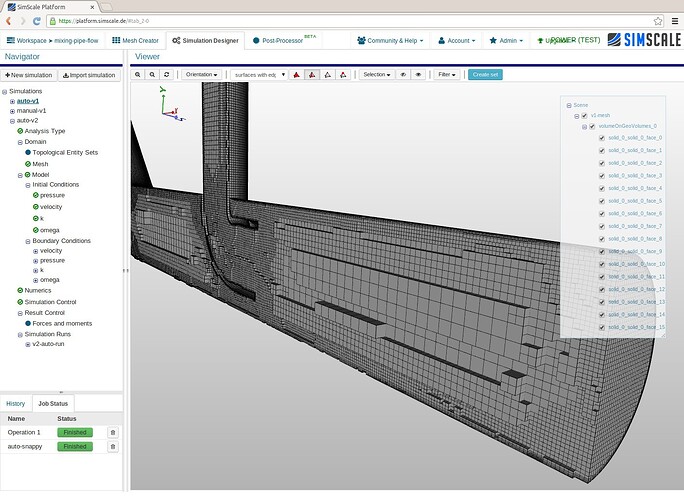Click the hide selection crossed-eye icon
This screenshot has height=500, width=684.
[x=403, y=75]
